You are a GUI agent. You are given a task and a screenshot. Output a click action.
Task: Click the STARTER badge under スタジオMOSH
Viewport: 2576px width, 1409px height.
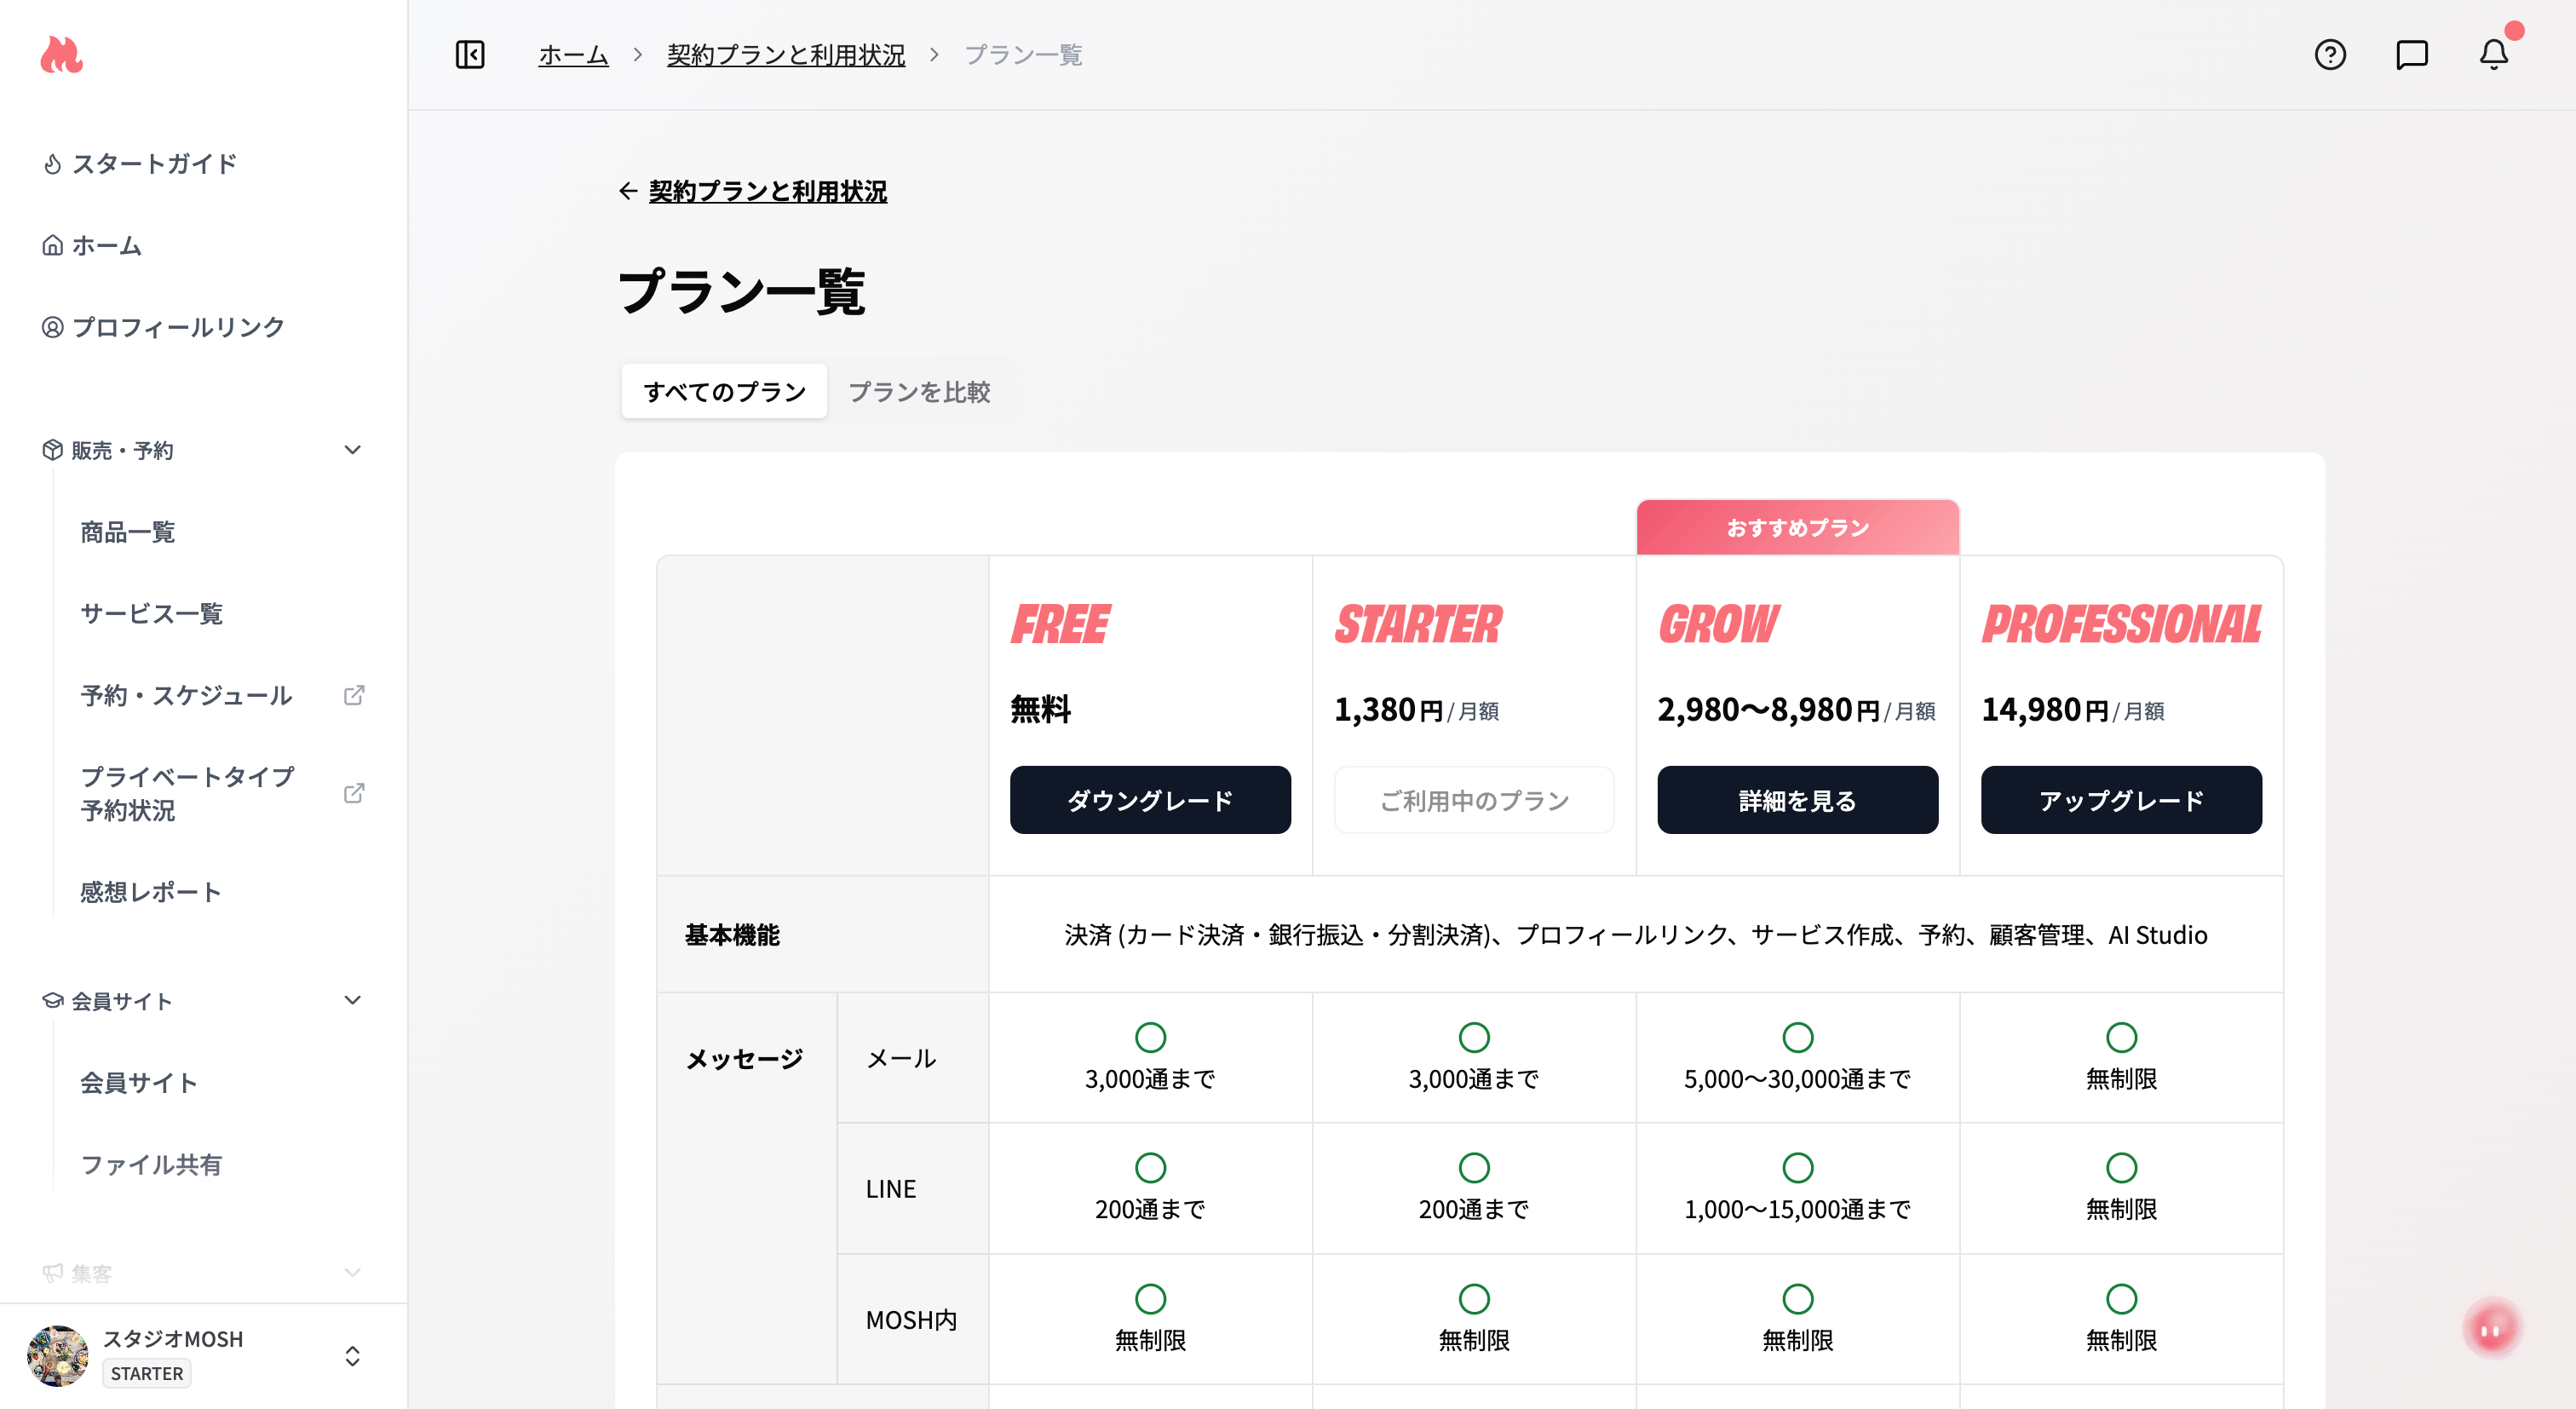click(x=147, y=1374)
